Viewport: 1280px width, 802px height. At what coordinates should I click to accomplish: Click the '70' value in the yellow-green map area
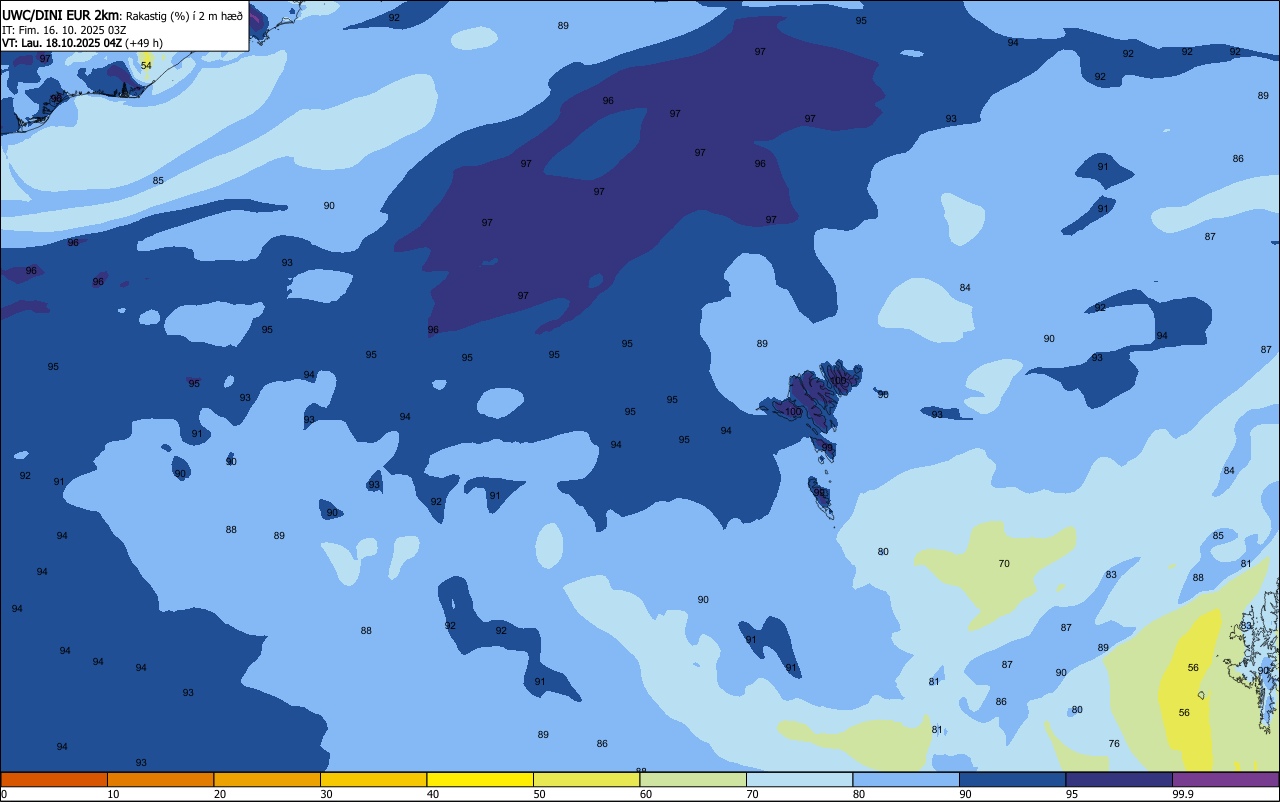1004,564
